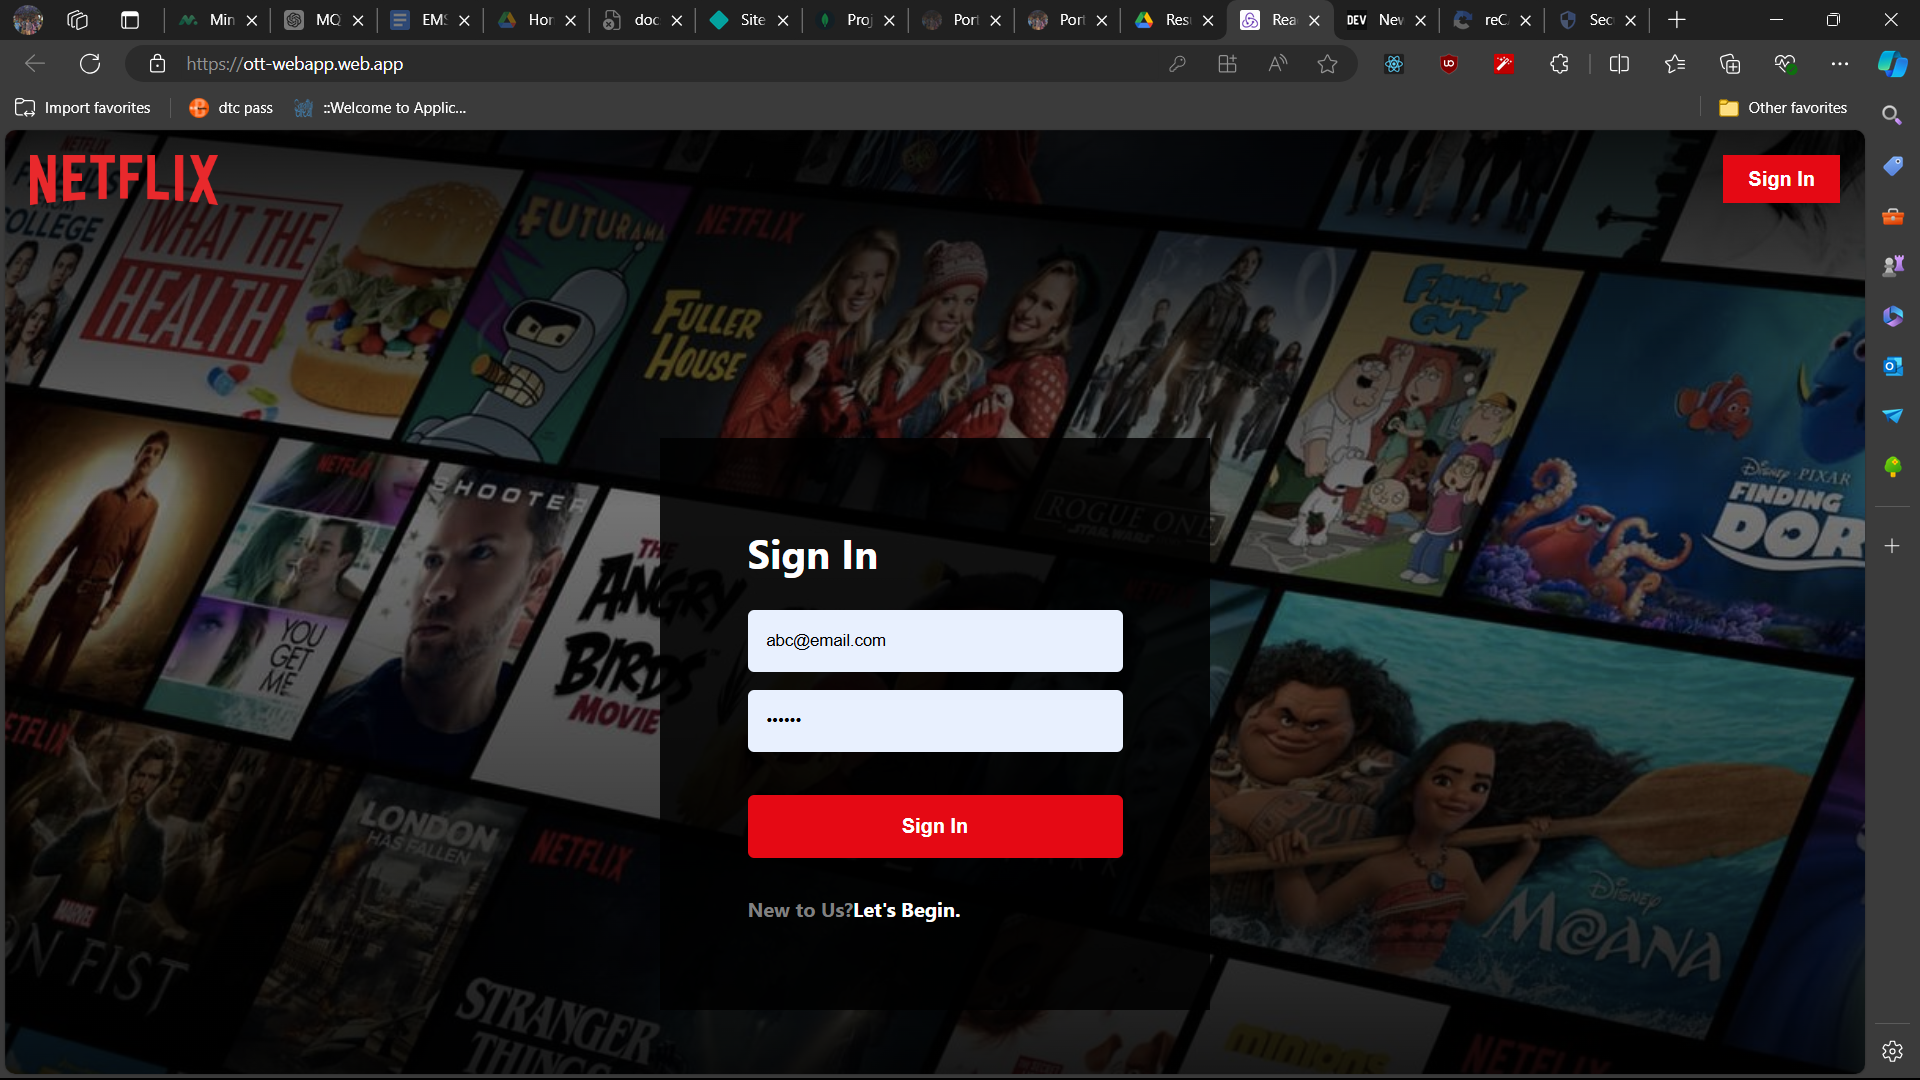The image size is (1920, 1080).
Task: Click the password input field
Action: pyautogui.click(x=934, y=721)
